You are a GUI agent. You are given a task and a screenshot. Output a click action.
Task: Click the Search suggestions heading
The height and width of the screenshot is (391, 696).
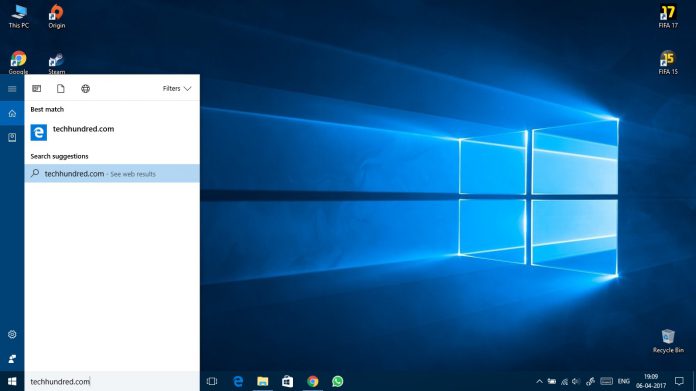(x=59, y=156)
